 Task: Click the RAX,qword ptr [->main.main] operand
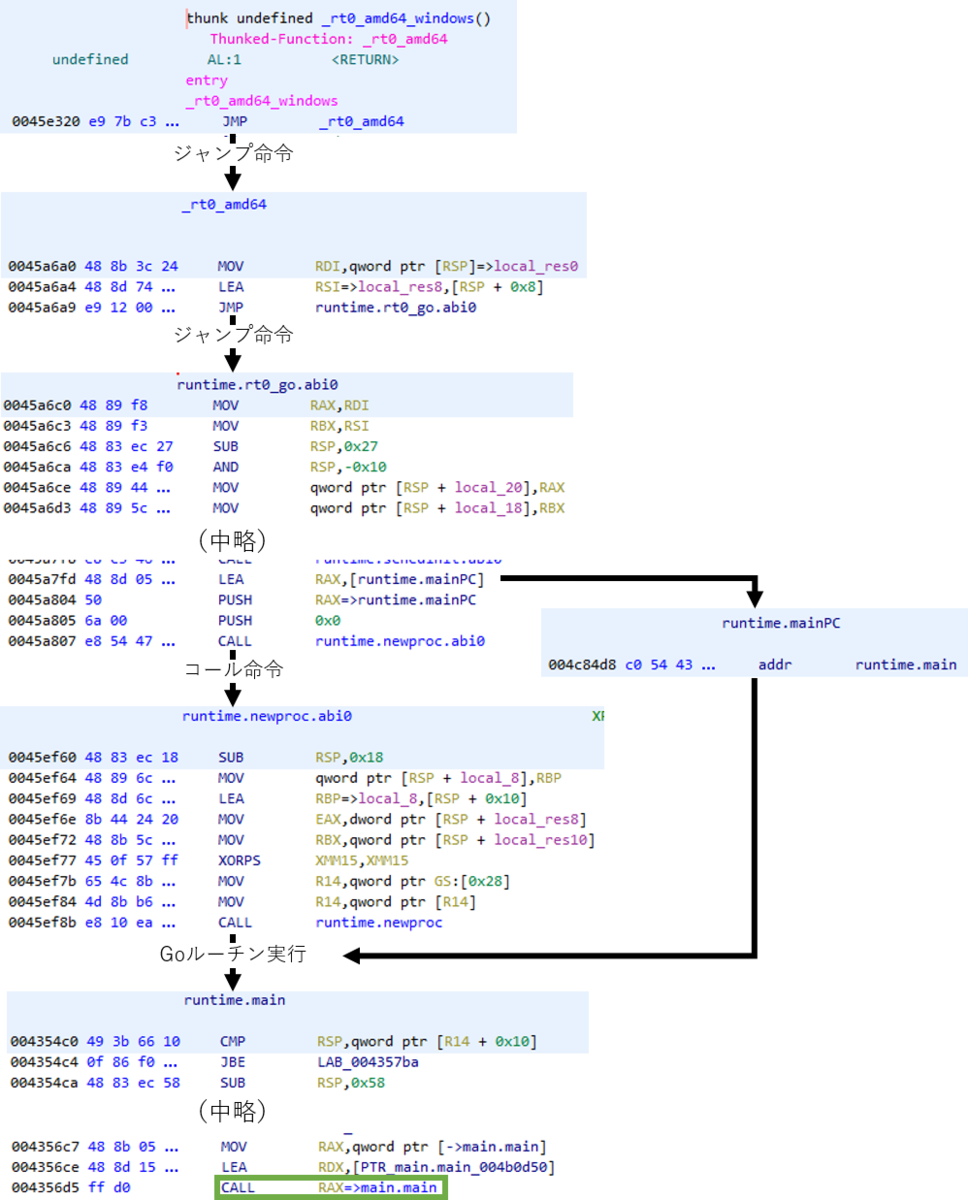[x=432, y=1146]
